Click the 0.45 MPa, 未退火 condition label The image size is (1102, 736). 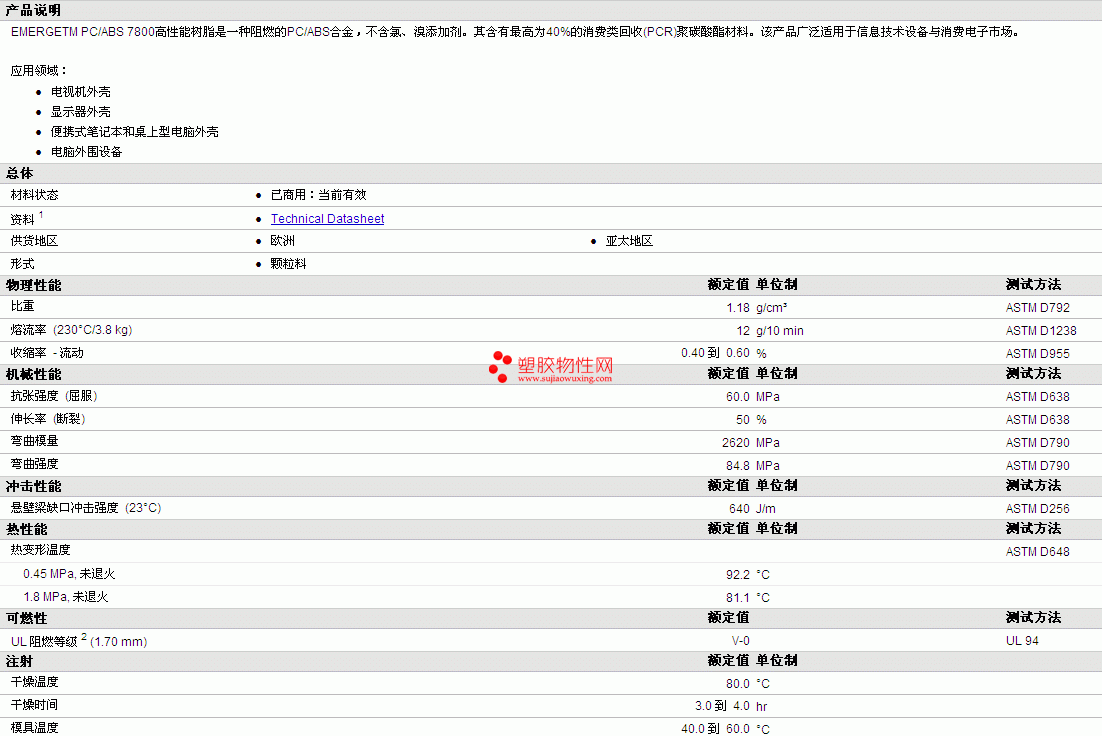pos(69,574)
